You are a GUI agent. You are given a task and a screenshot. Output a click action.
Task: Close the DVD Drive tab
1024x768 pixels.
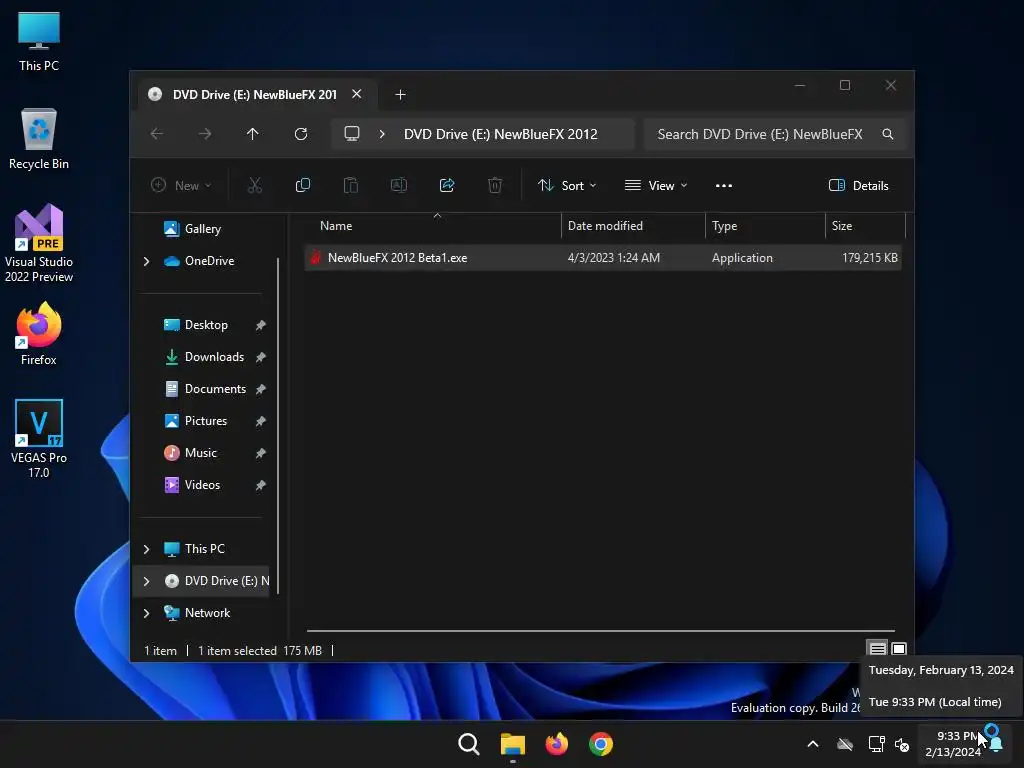click(x=357, y=94)
